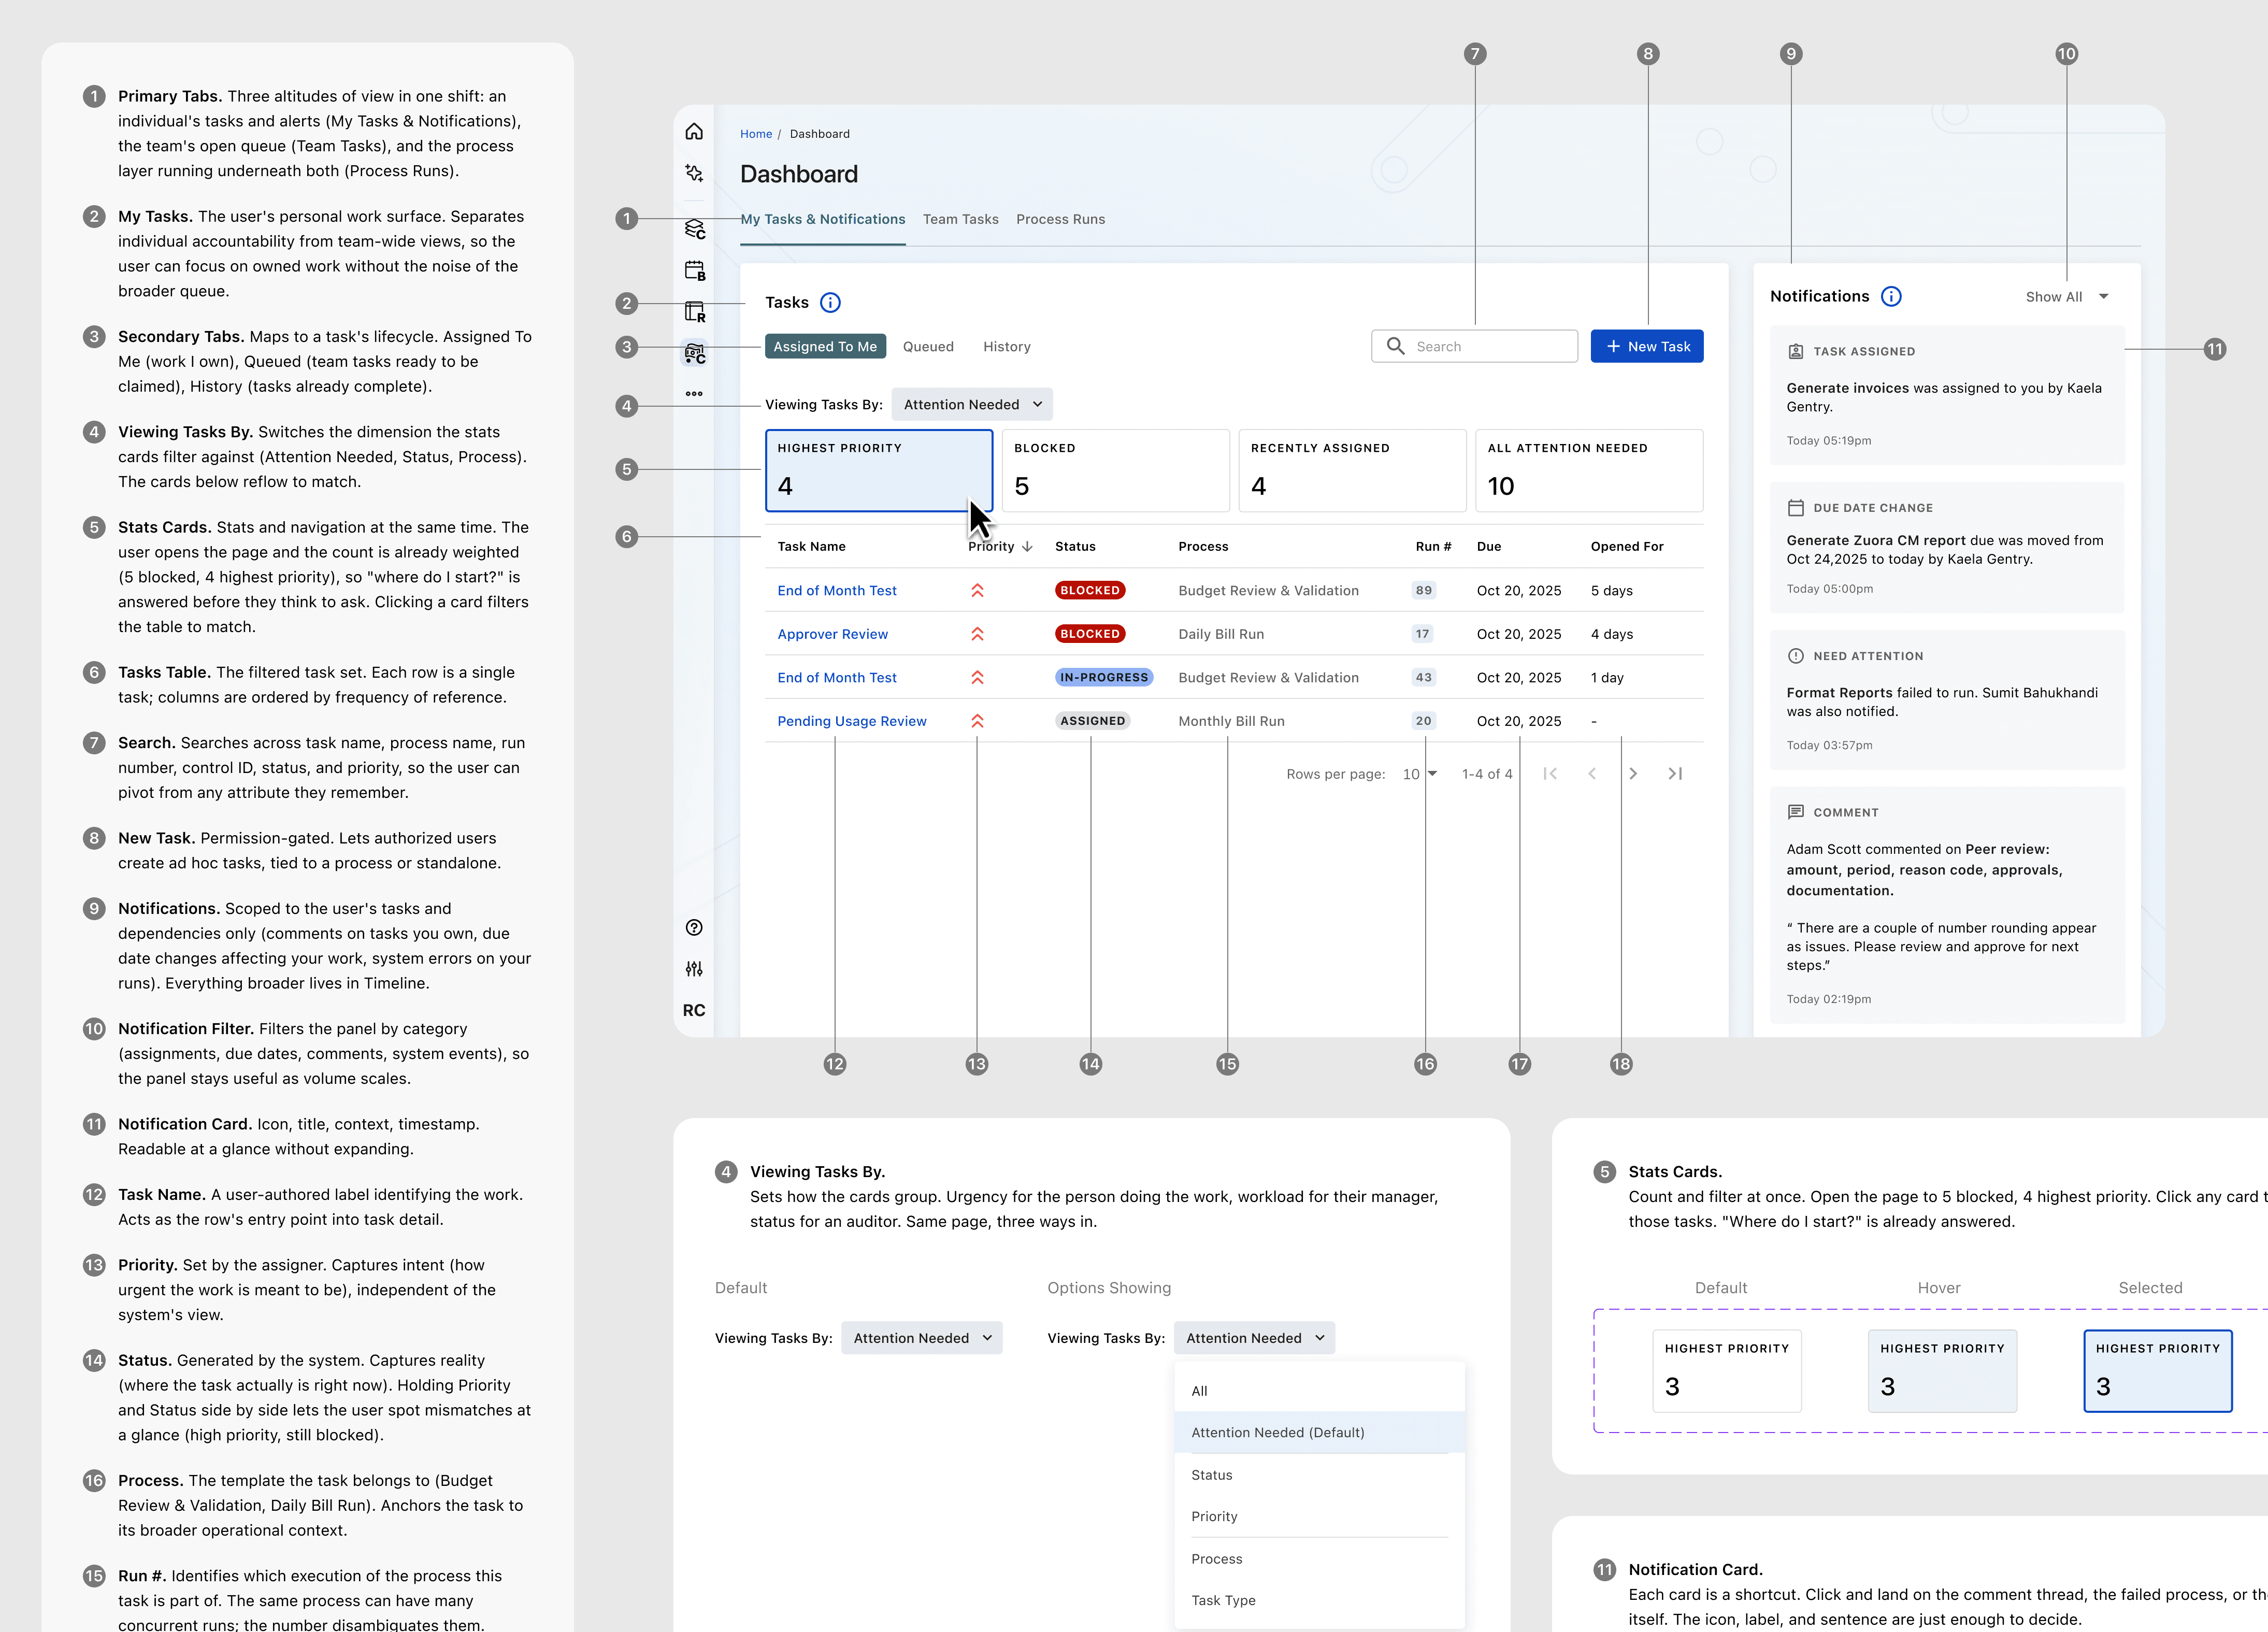This screenshot has width=2268, height=1632.
Task: Choose Task Type in the open dropdown list
Action: (x=1320, y=1601)
